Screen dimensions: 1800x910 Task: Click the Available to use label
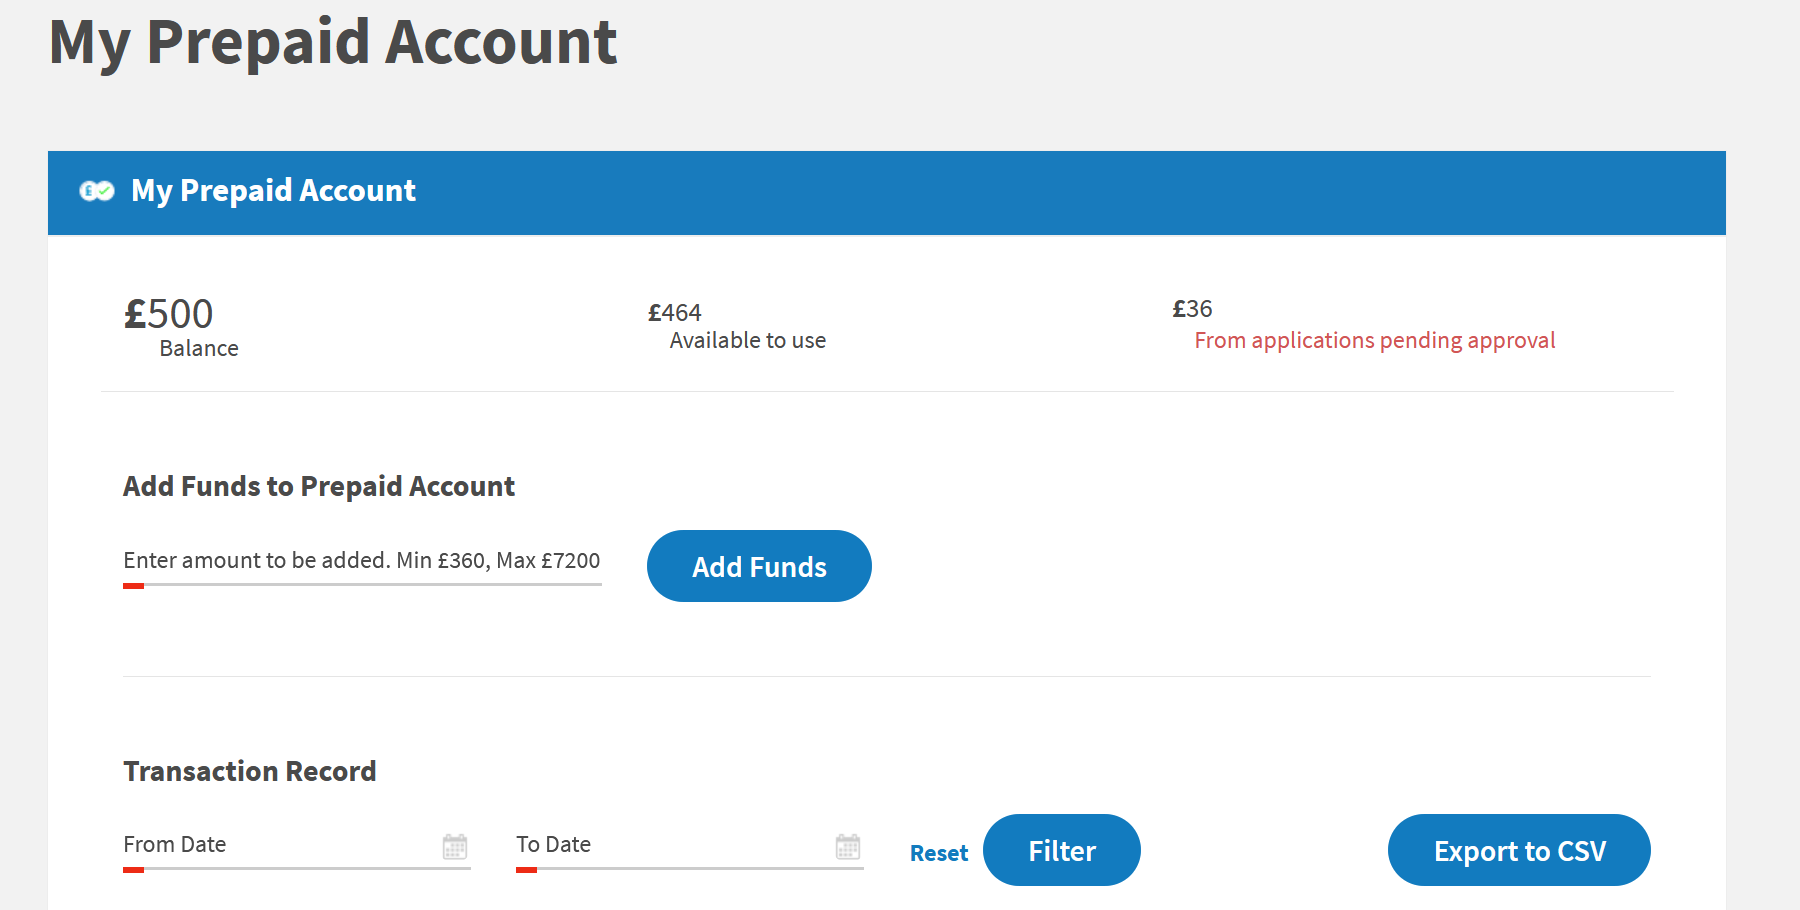coord(748,341)
